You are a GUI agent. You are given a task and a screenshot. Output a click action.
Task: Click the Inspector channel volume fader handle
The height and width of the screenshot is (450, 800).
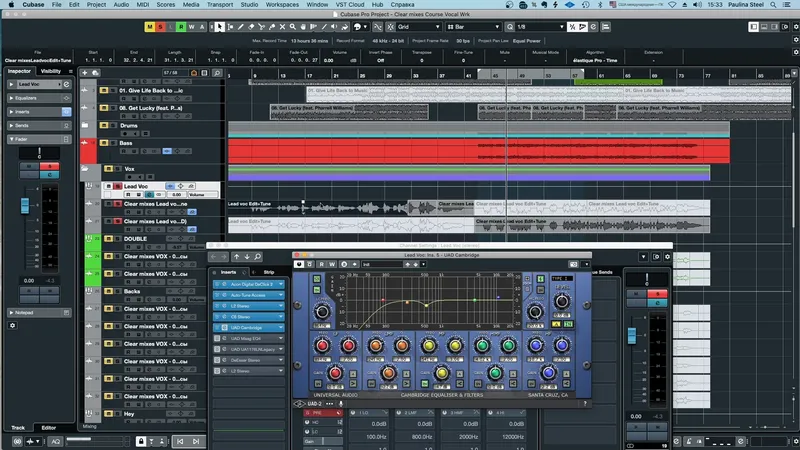pos(25,206)
